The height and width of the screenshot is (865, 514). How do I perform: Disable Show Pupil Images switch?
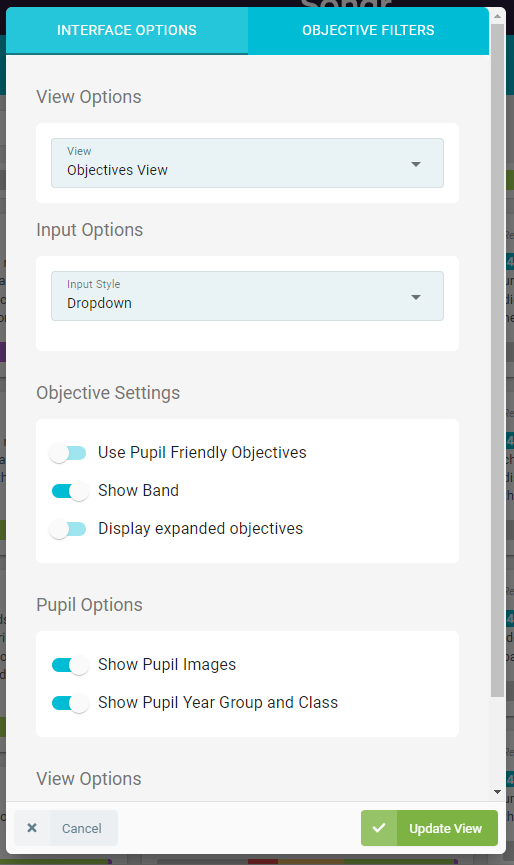(x=69, y=665)
